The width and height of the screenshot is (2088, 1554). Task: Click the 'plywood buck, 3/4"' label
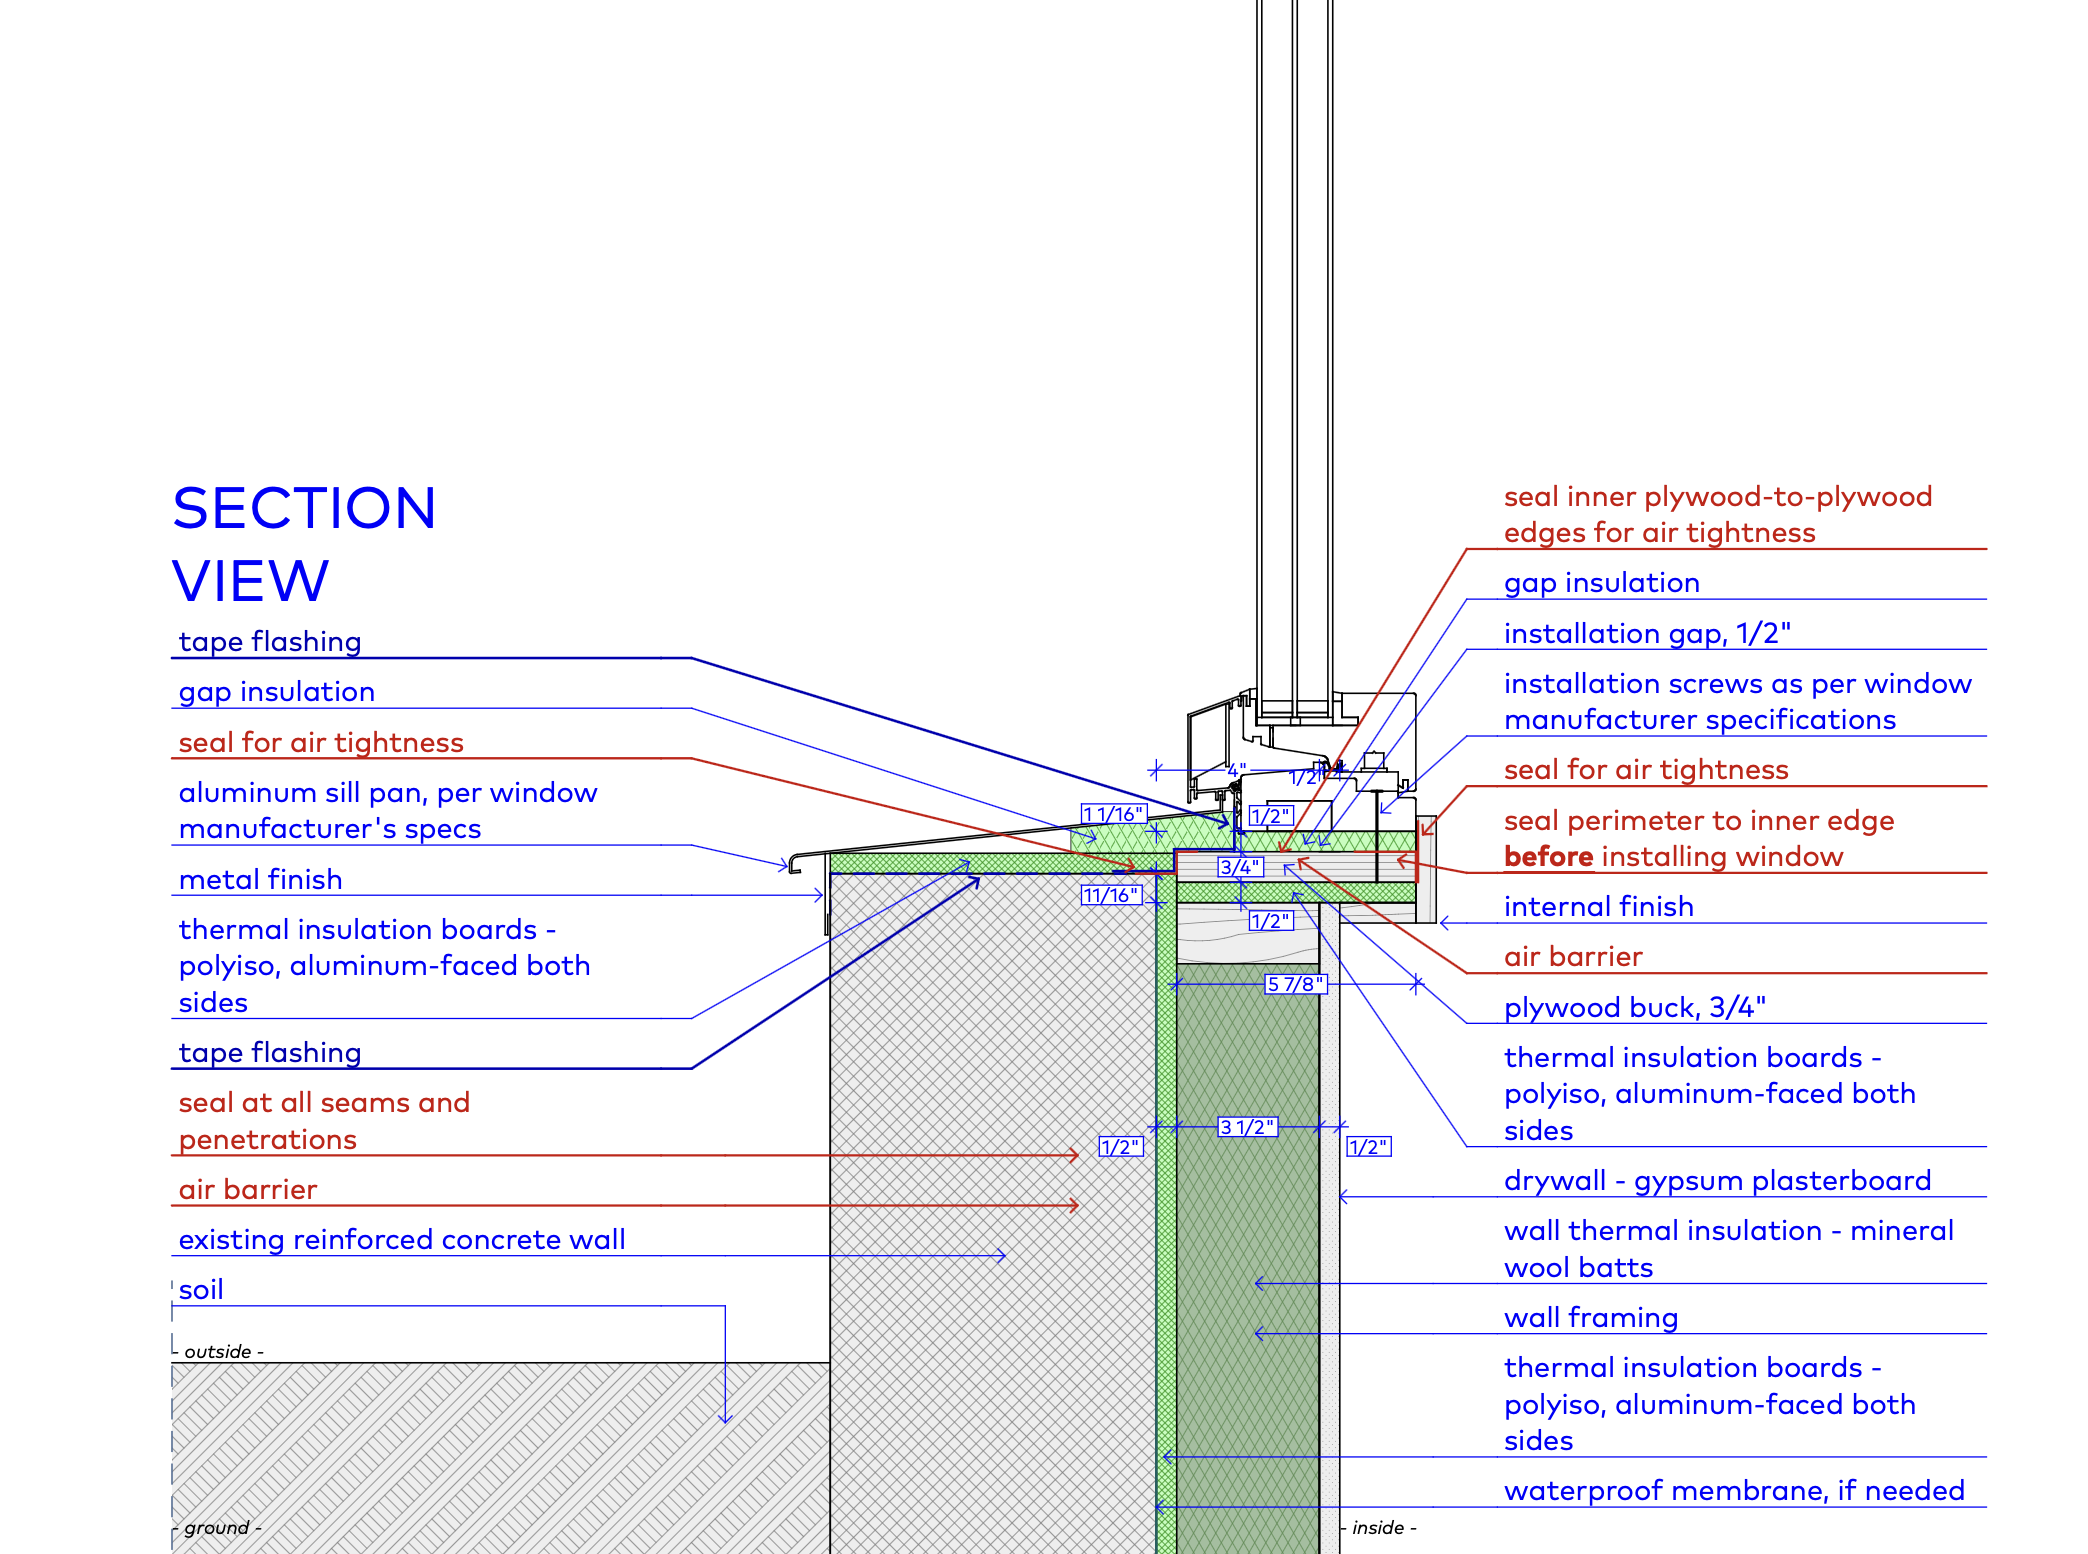click(1634, 1008)
